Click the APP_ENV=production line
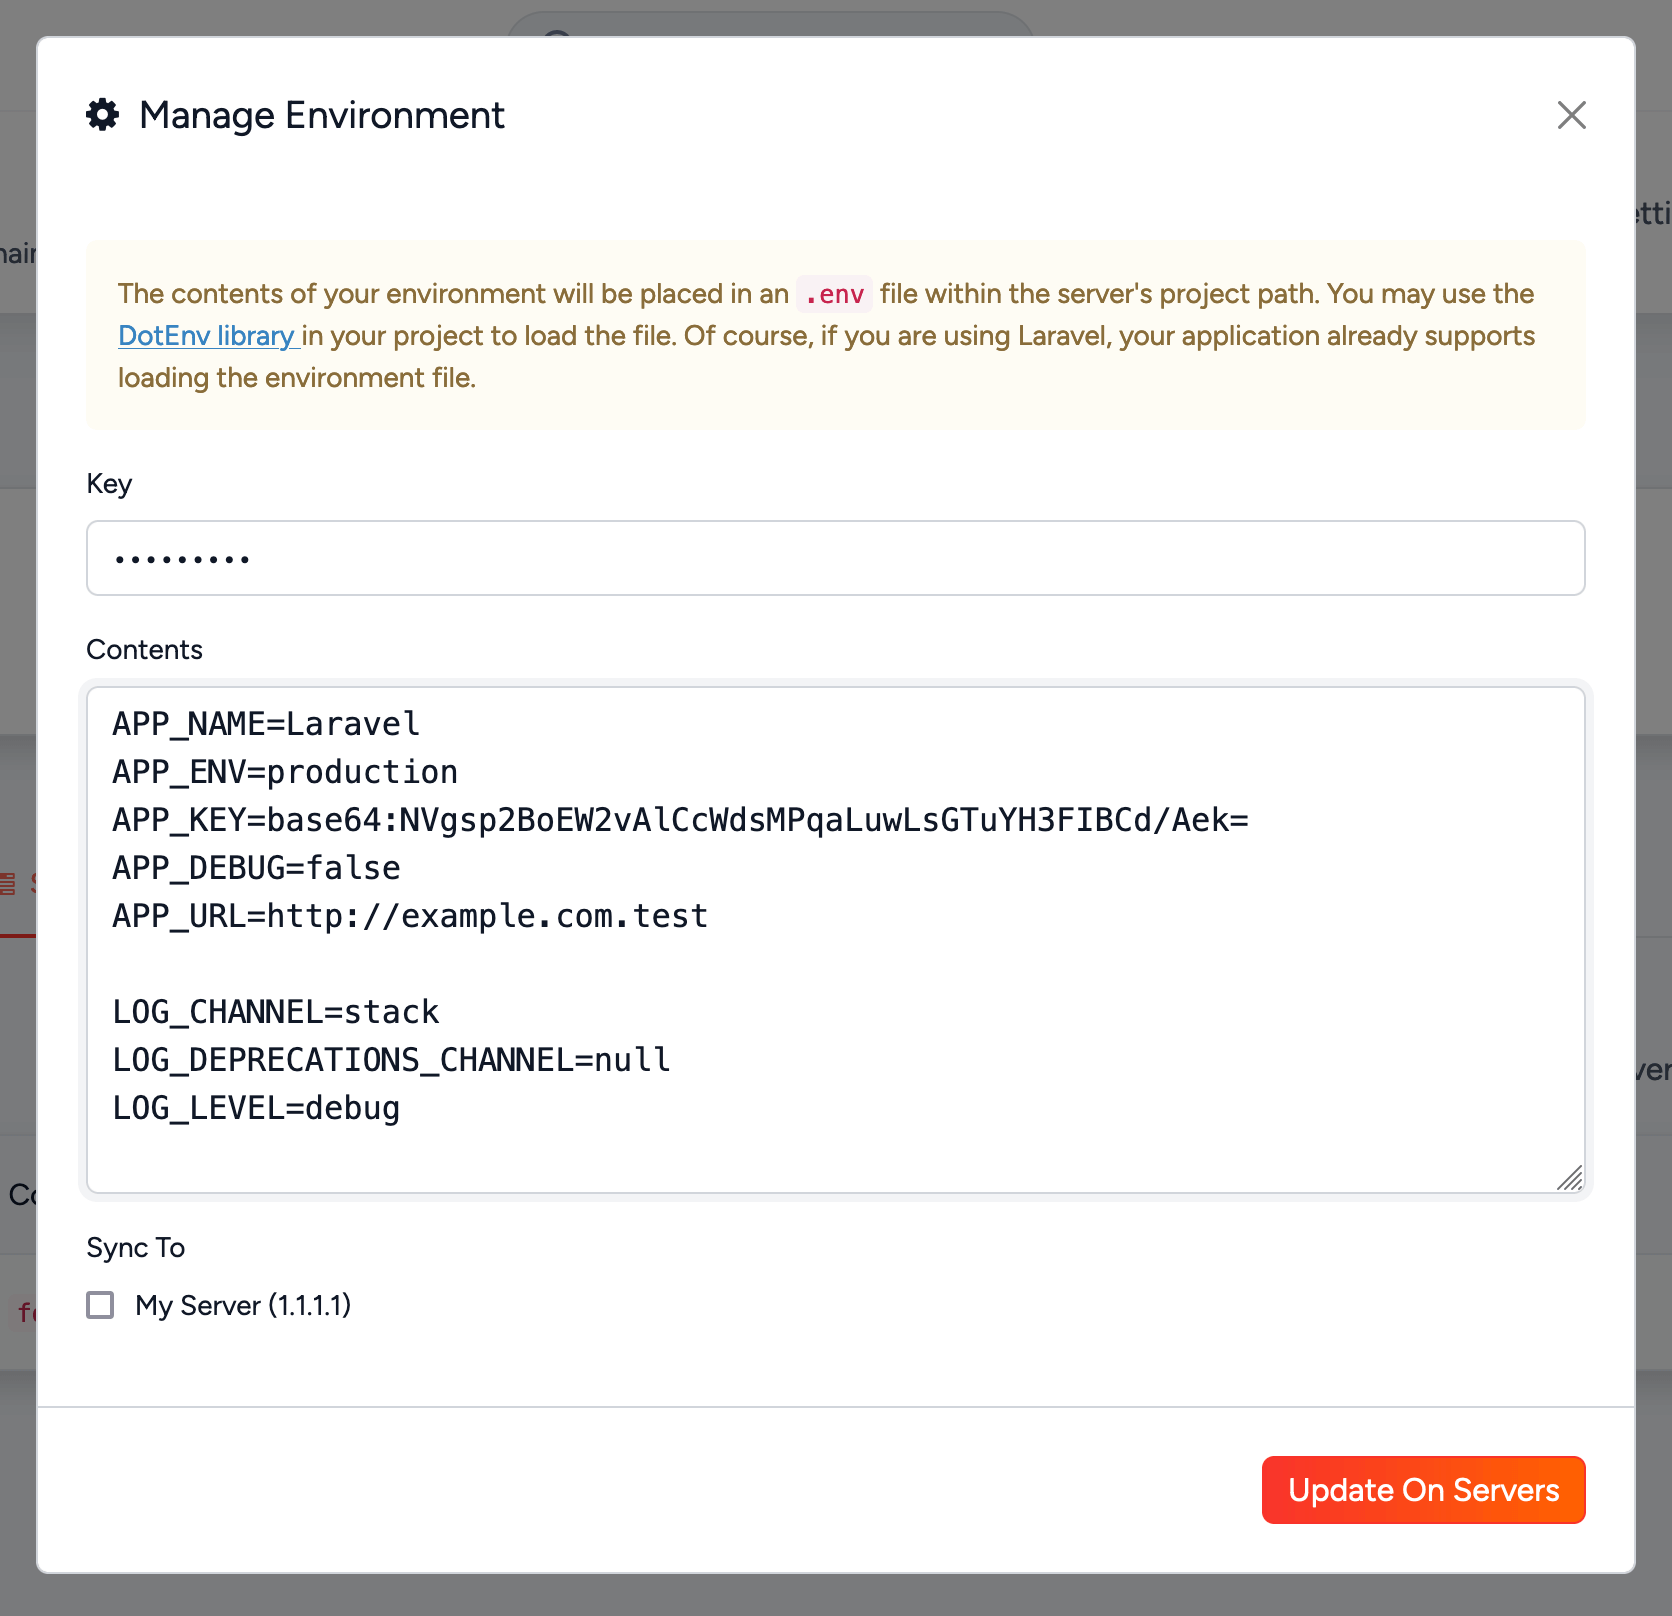This screenshot has height=1616, width=1672. point(283,771)
